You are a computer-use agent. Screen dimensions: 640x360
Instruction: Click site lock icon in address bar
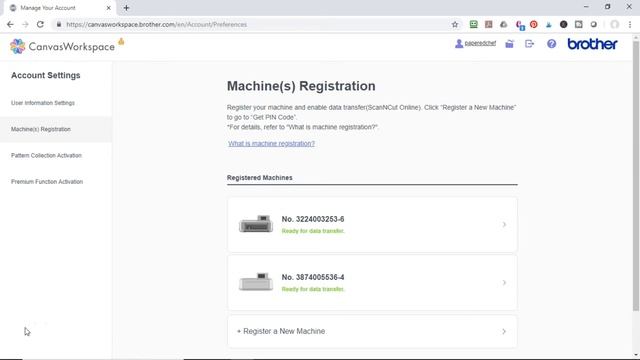[59, 24]
